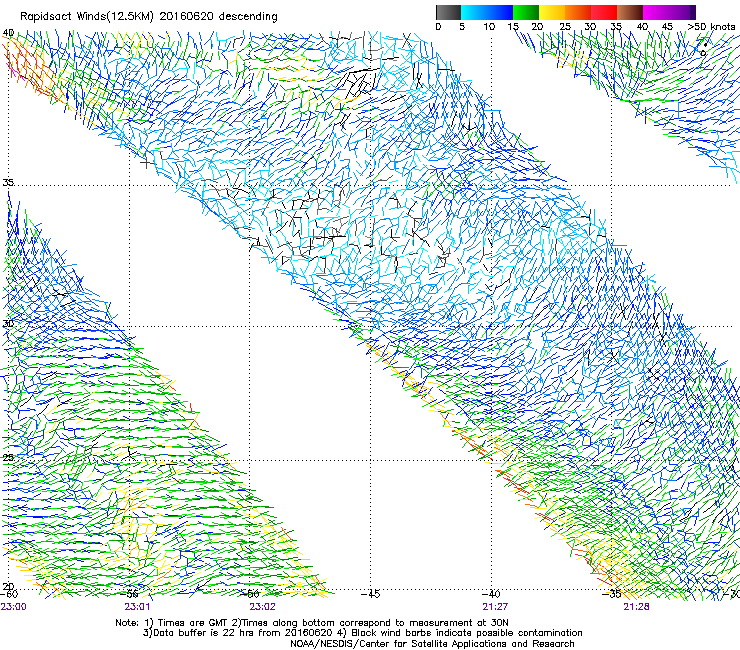Click the latitude '30' label on left axis
Image resolution: width=740 pixels, height=650 pixels.
(x=8, y=324)
